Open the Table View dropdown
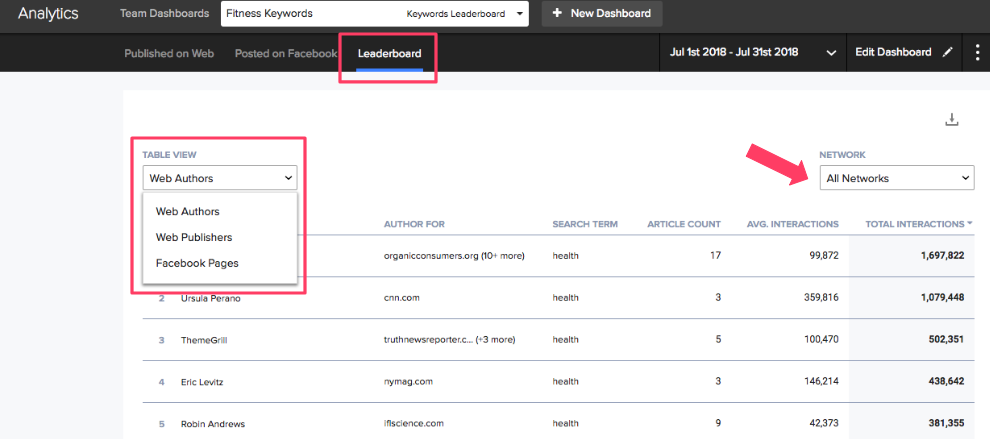This screenshot has width=990, height=439. tap(220, 178)
